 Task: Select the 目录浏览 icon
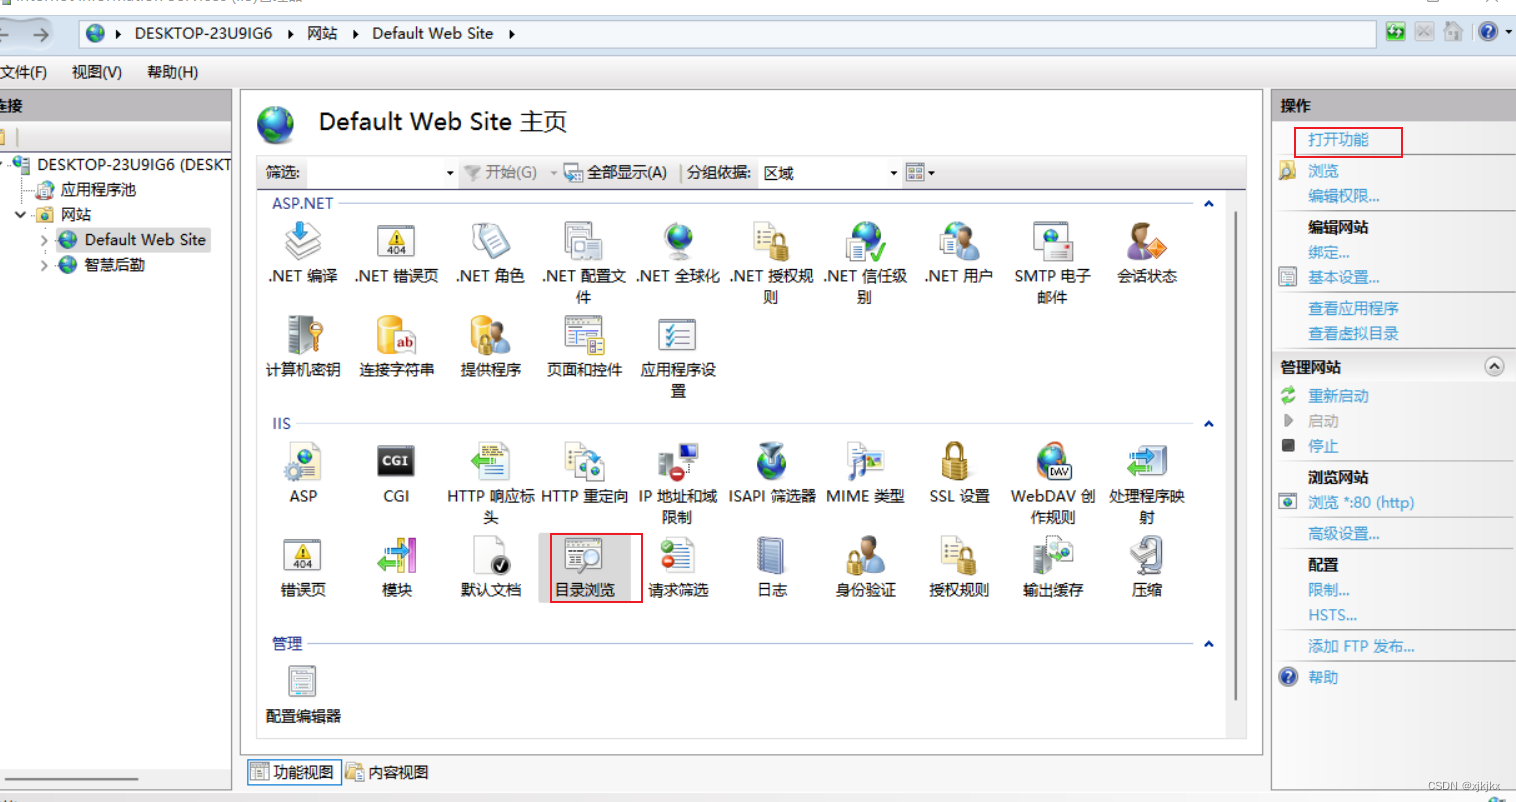584,556
